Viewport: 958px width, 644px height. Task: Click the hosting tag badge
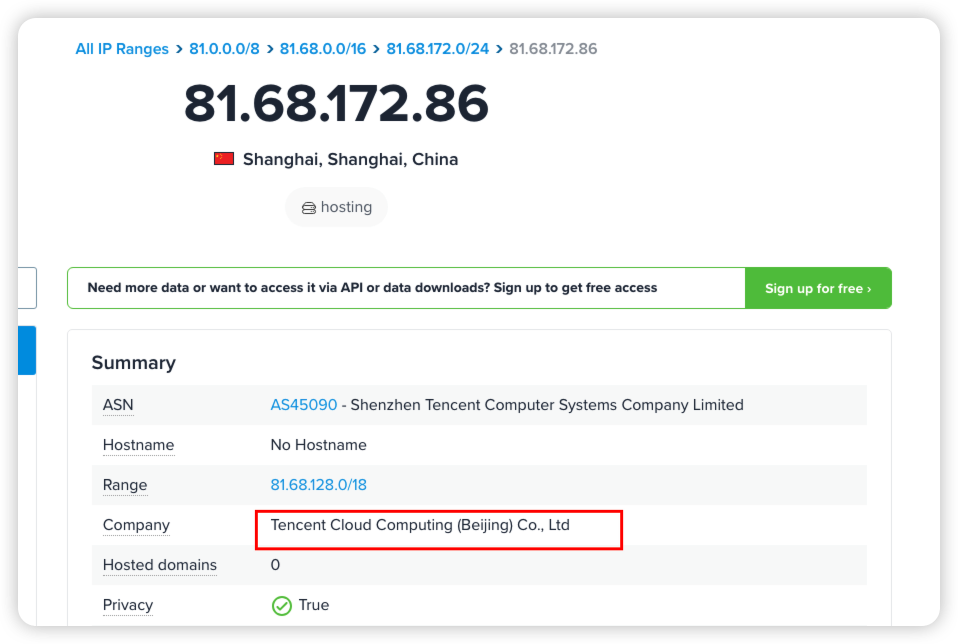coord(337,207)
